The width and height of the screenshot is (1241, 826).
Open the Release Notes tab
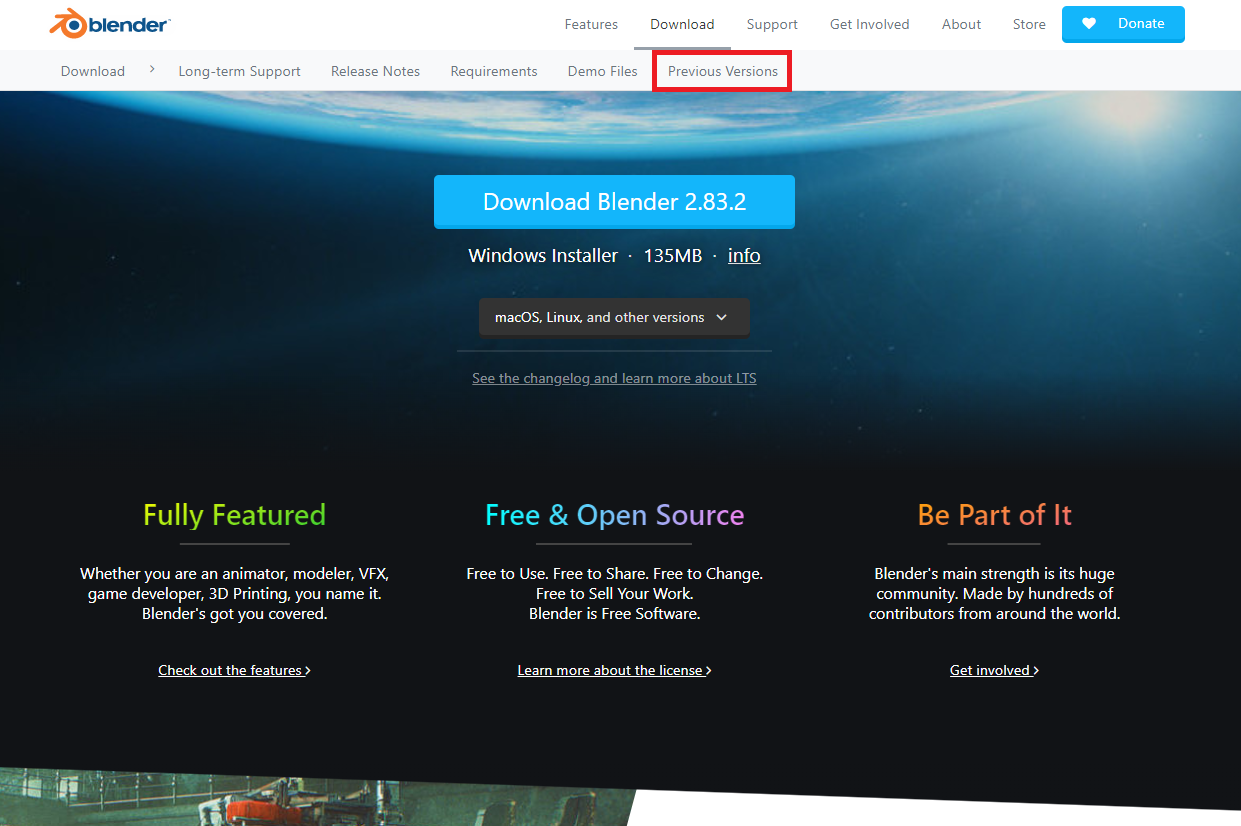[x=375, y=71]
